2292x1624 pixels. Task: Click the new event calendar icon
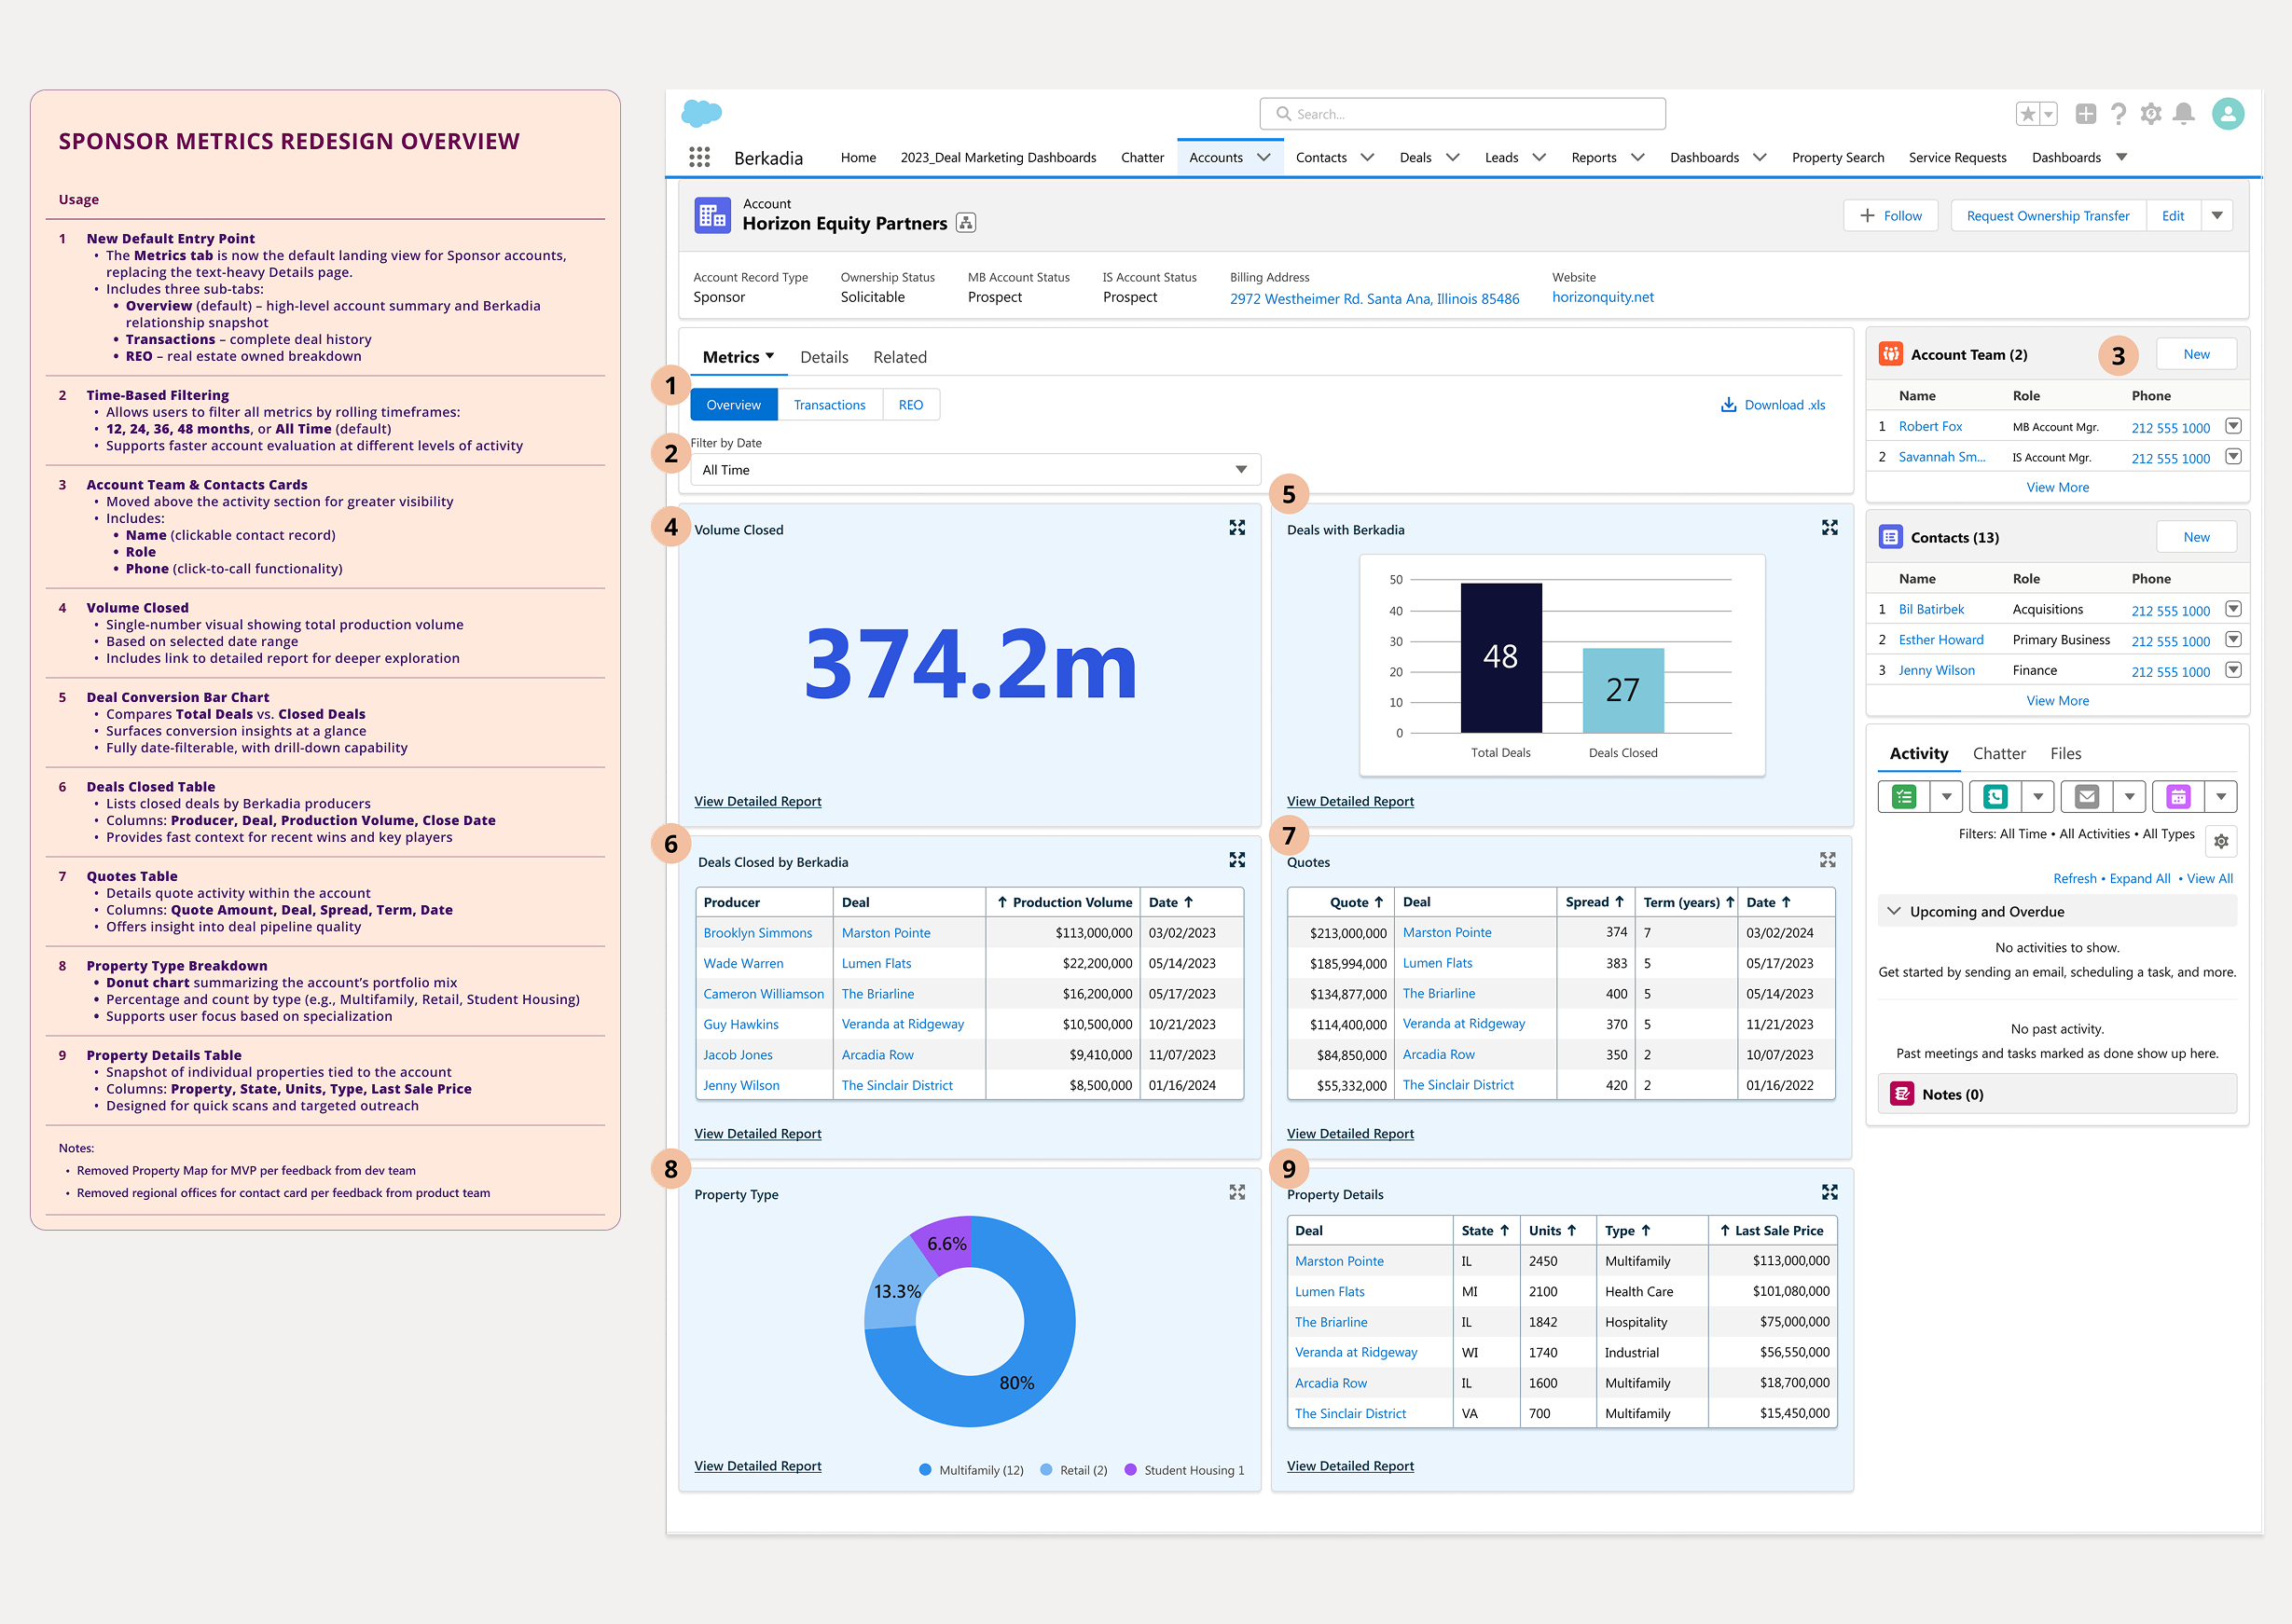point(2178,797)
